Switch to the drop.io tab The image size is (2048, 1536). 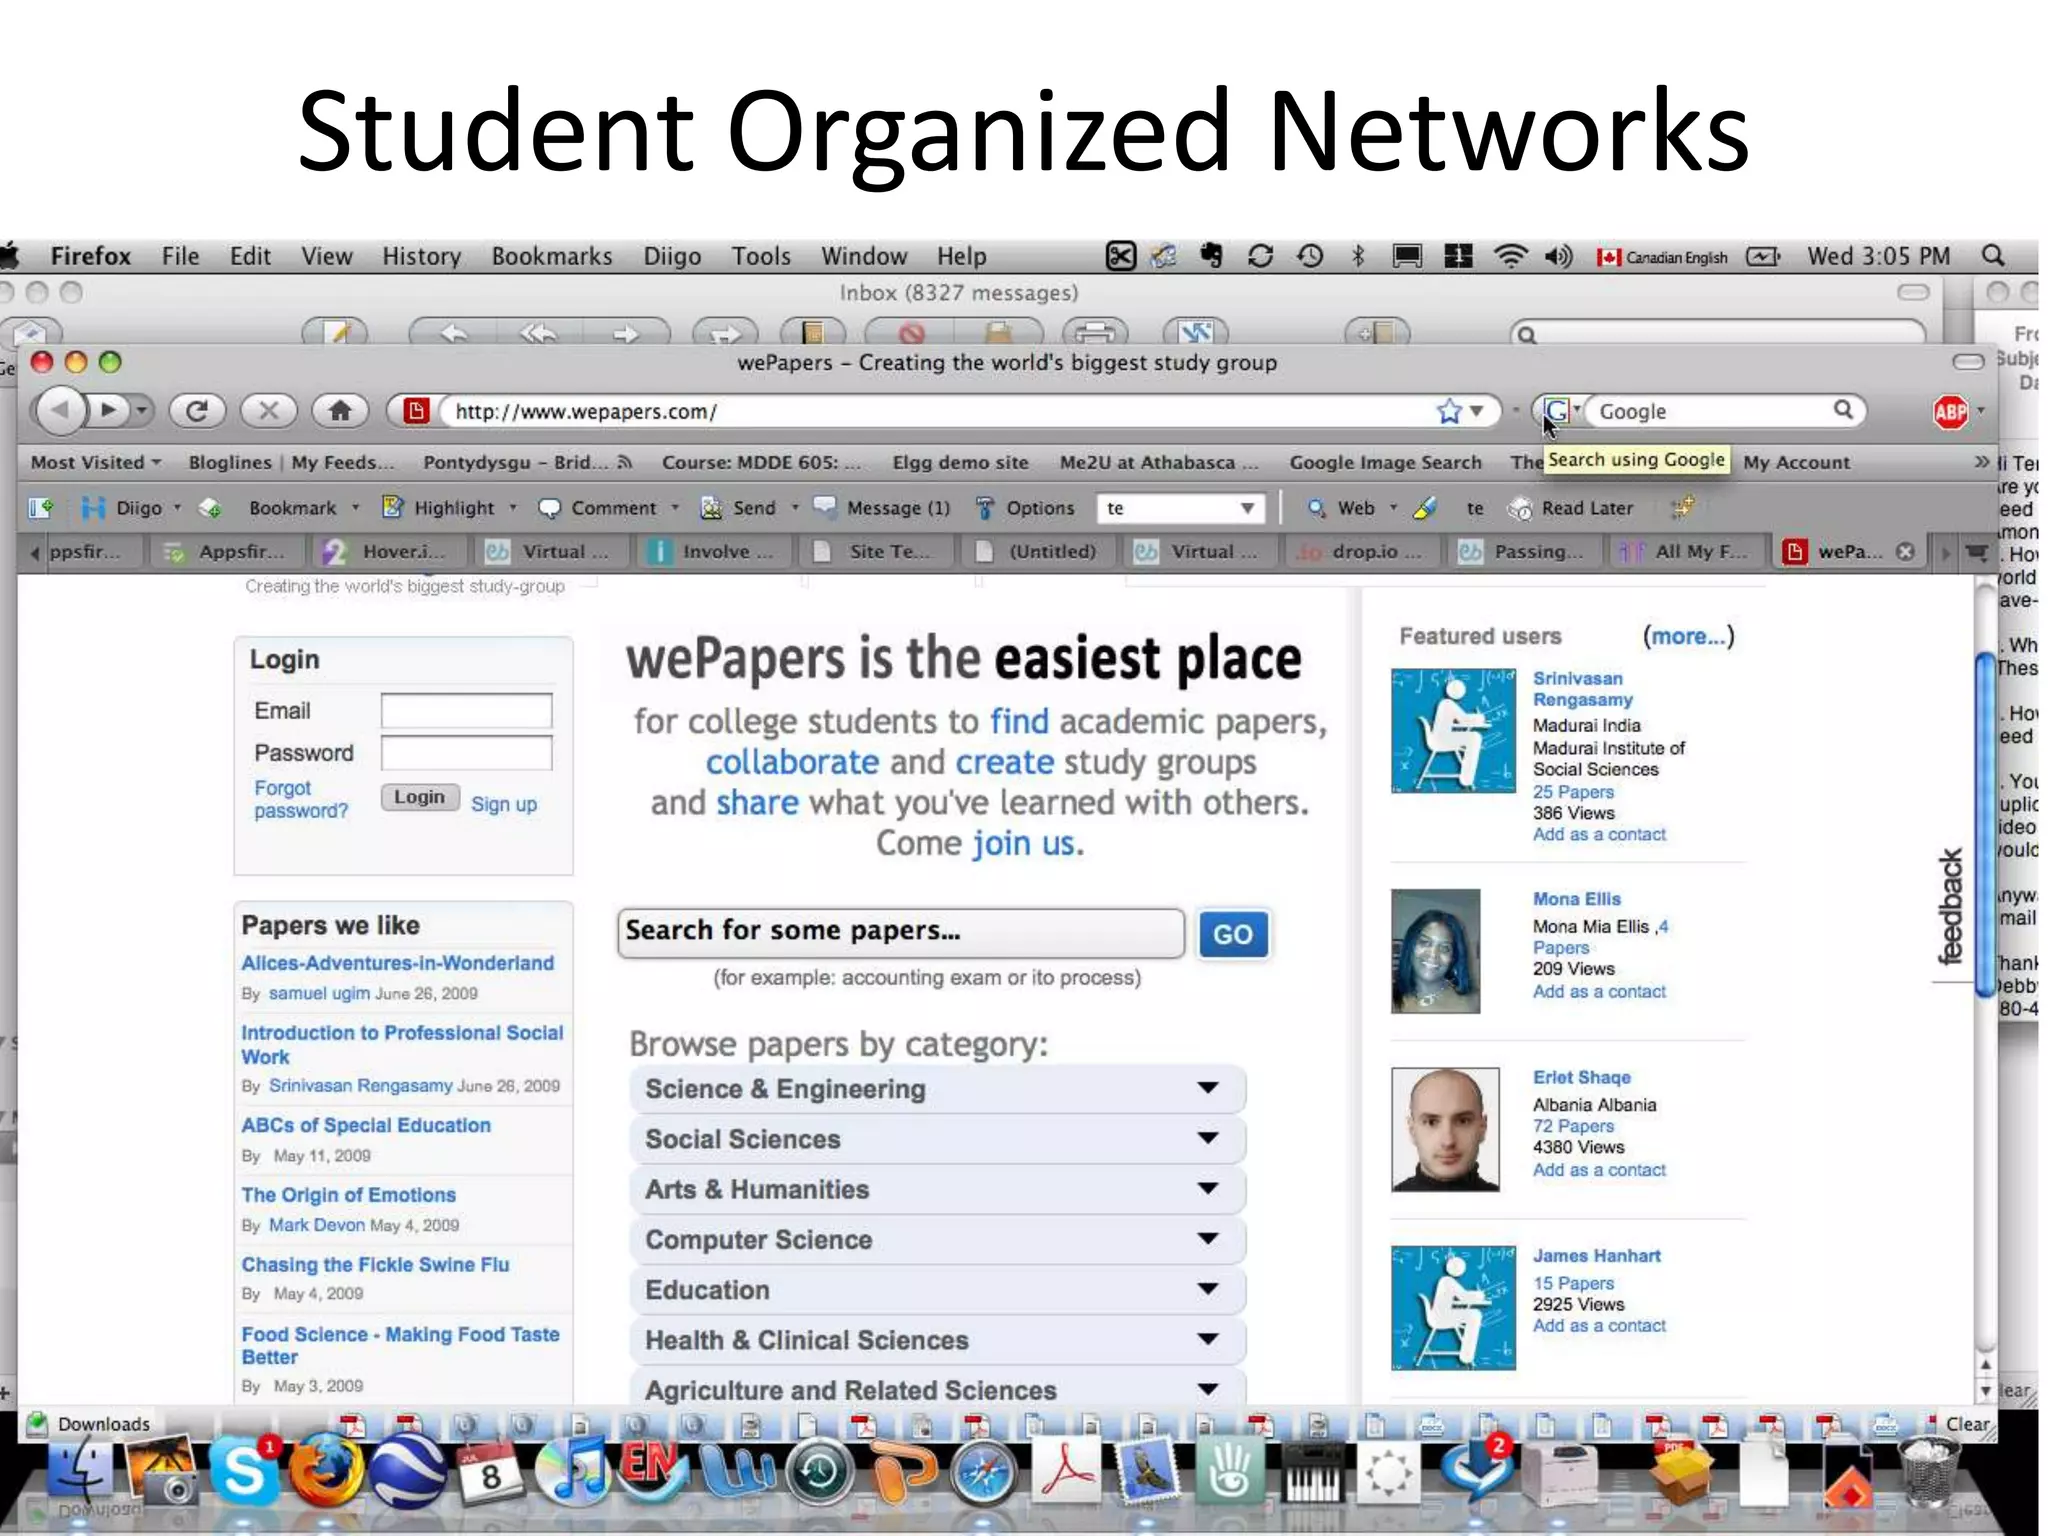[x=1363, y=552]
